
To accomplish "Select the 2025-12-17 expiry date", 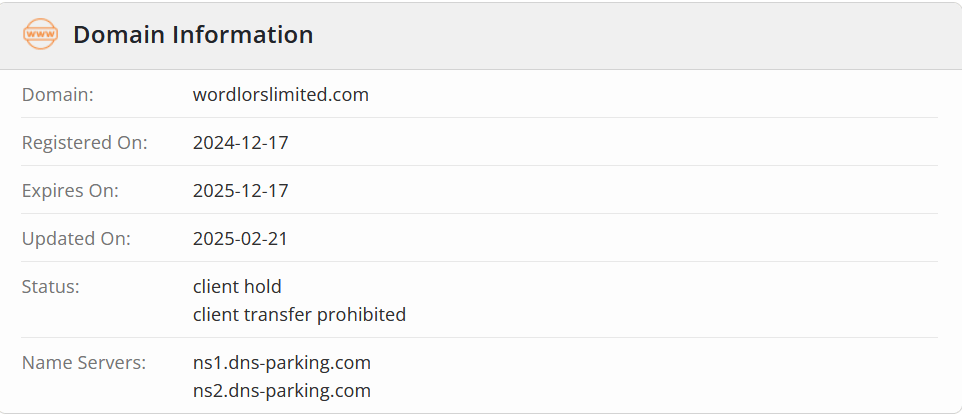I will (240, 190).
